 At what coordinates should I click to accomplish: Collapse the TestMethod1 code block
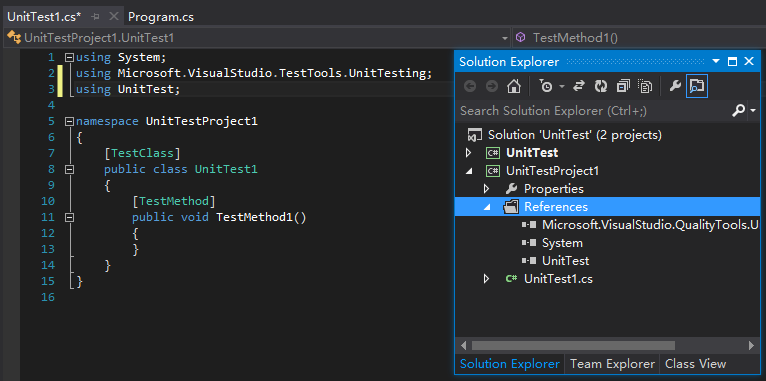click(x=69, y=217)
